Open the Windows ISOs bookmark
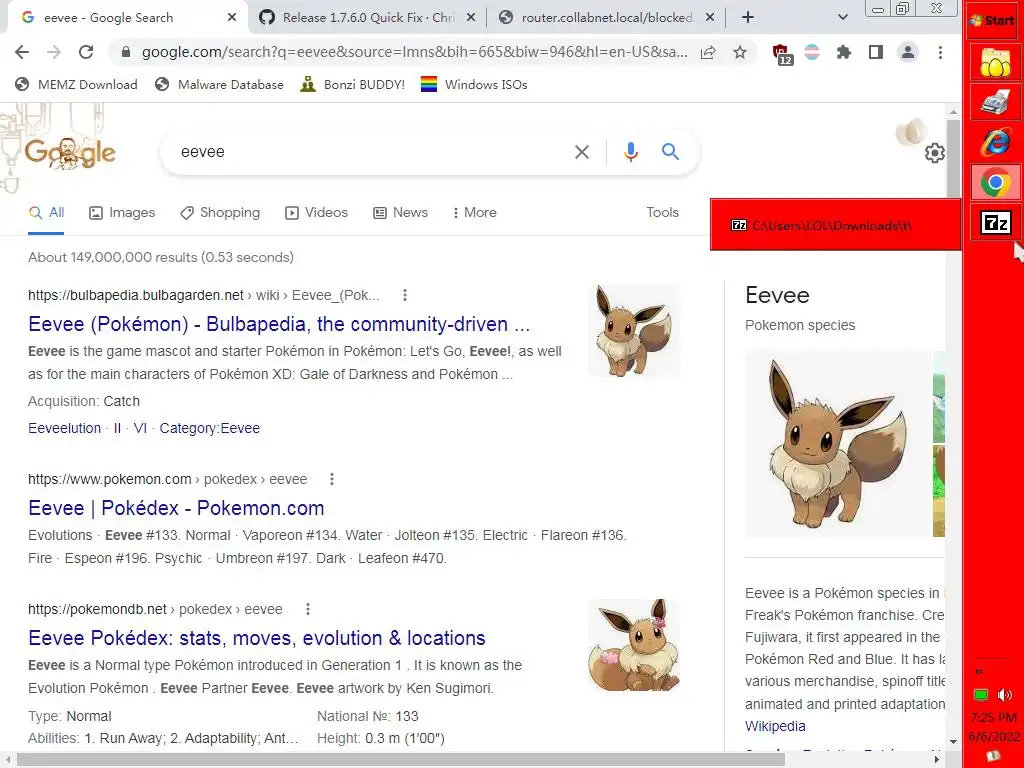This screenshot has width=1024, height=768. click(474, 84)
